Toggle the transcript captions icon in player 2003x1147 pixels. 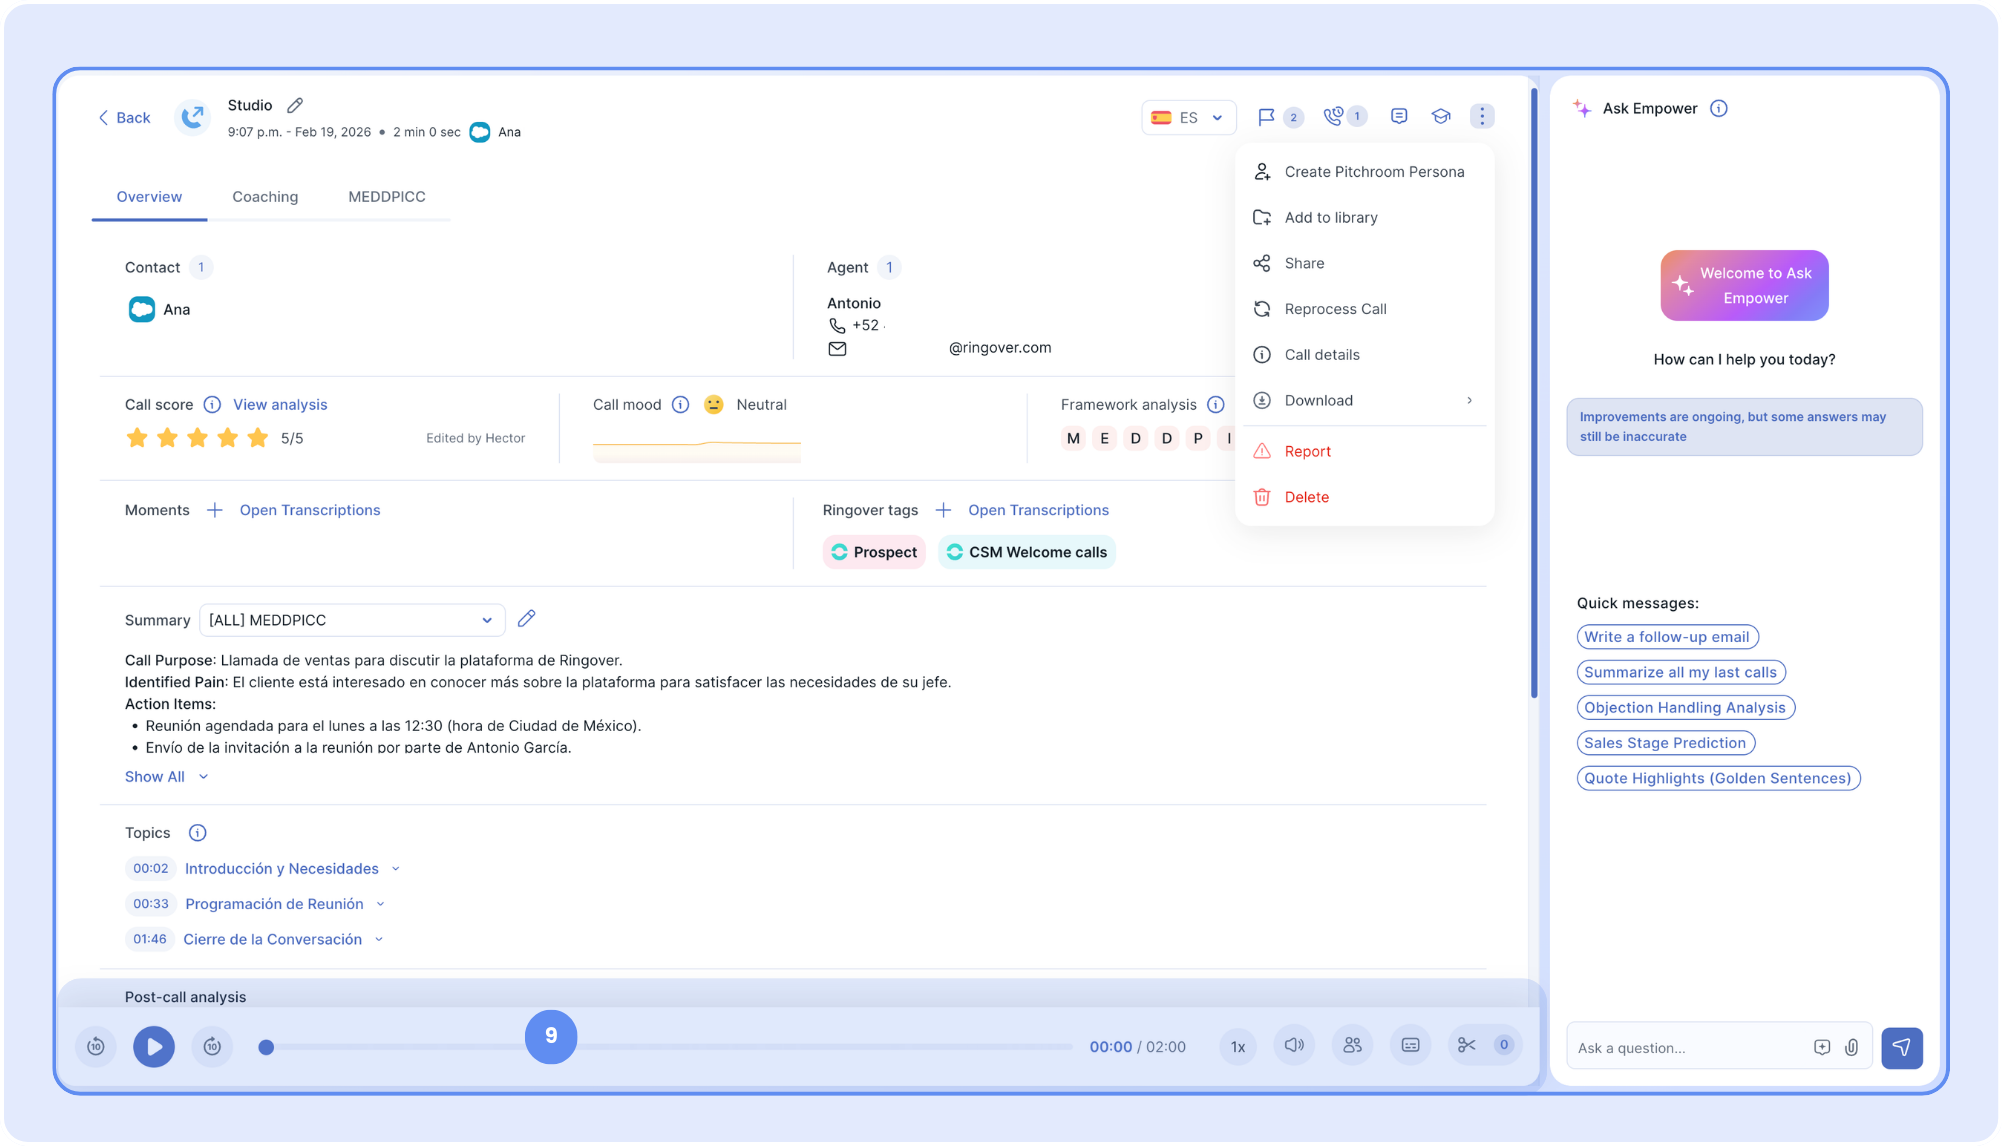(x=1410, y=1045)
